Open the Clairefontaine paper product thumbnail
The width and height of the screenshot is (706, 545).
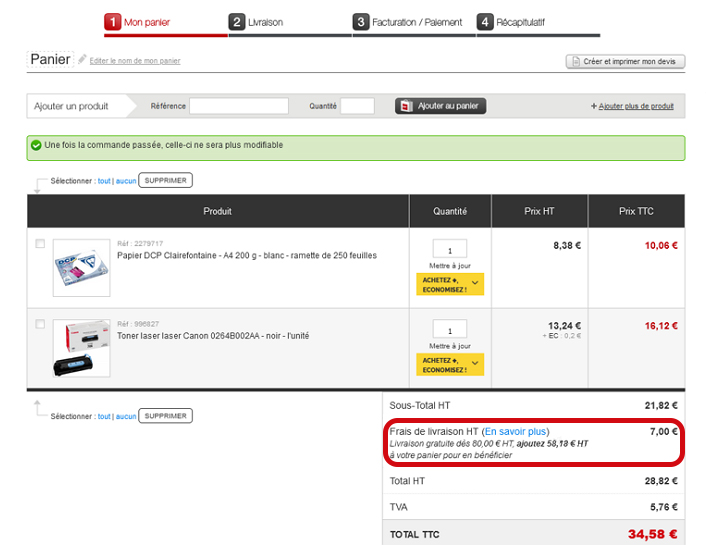coord(81,266)
